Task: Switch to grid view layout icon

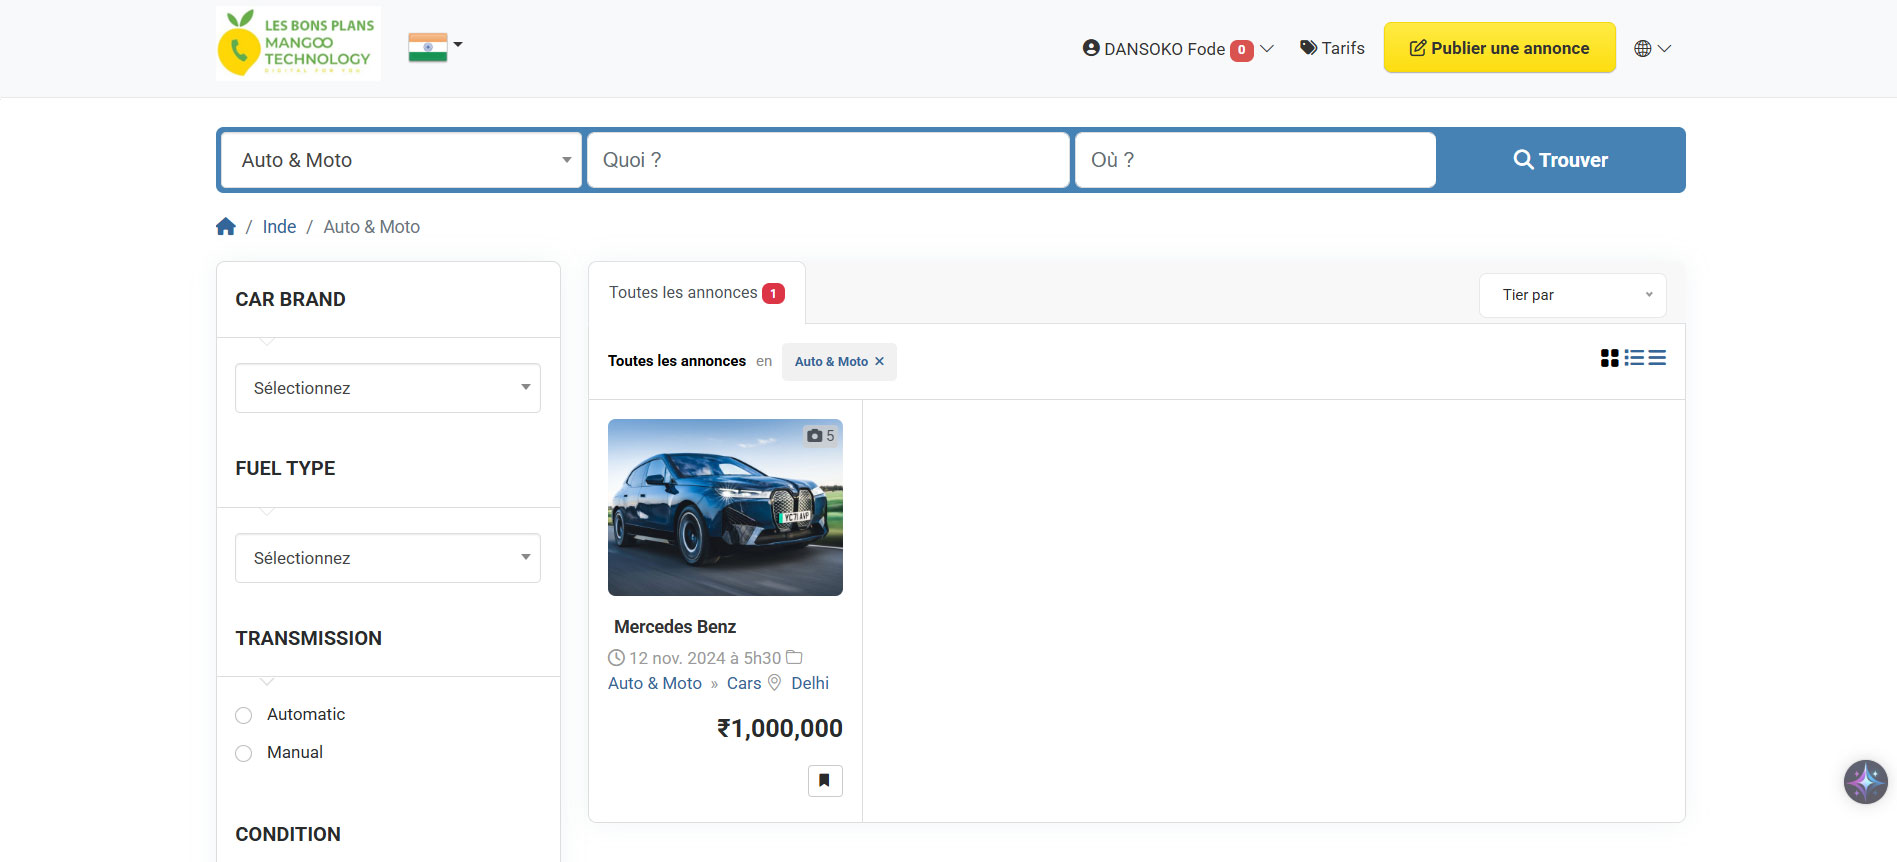Action: tap(1609, 358)
